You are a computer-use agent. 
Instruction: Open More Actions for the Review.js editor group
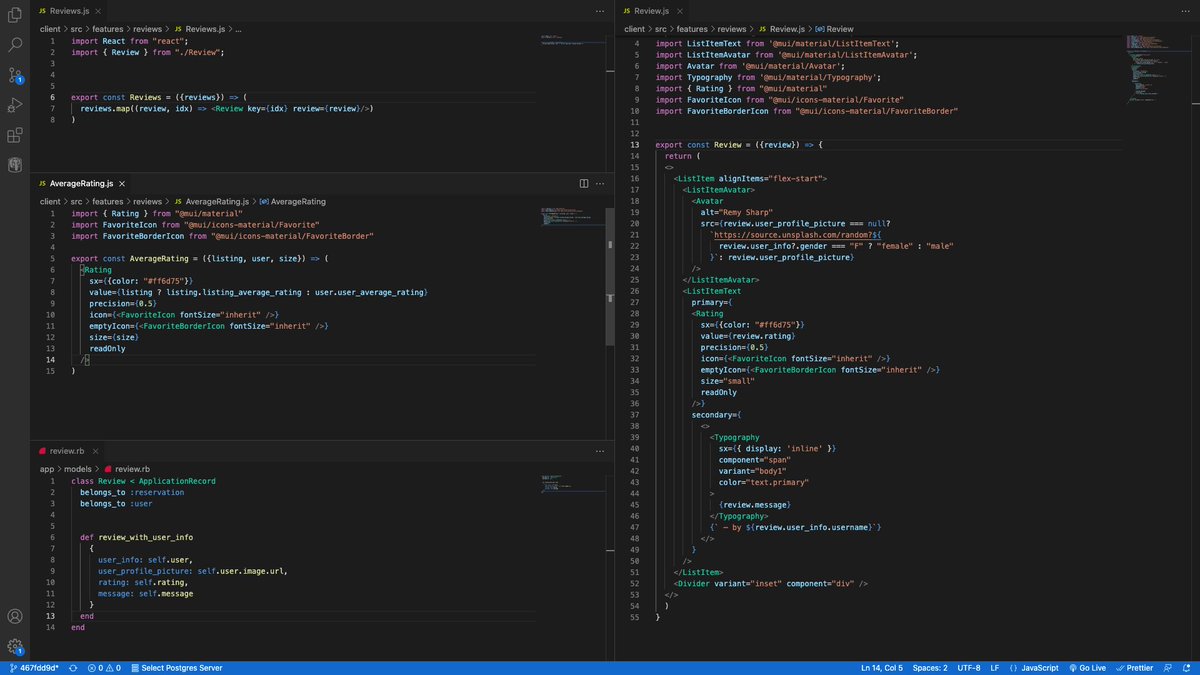(1184, 9)
